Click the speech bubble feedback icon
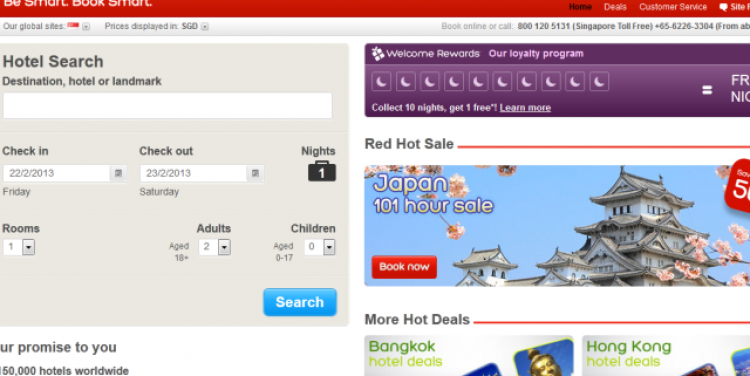 click(x=723, y=7)
